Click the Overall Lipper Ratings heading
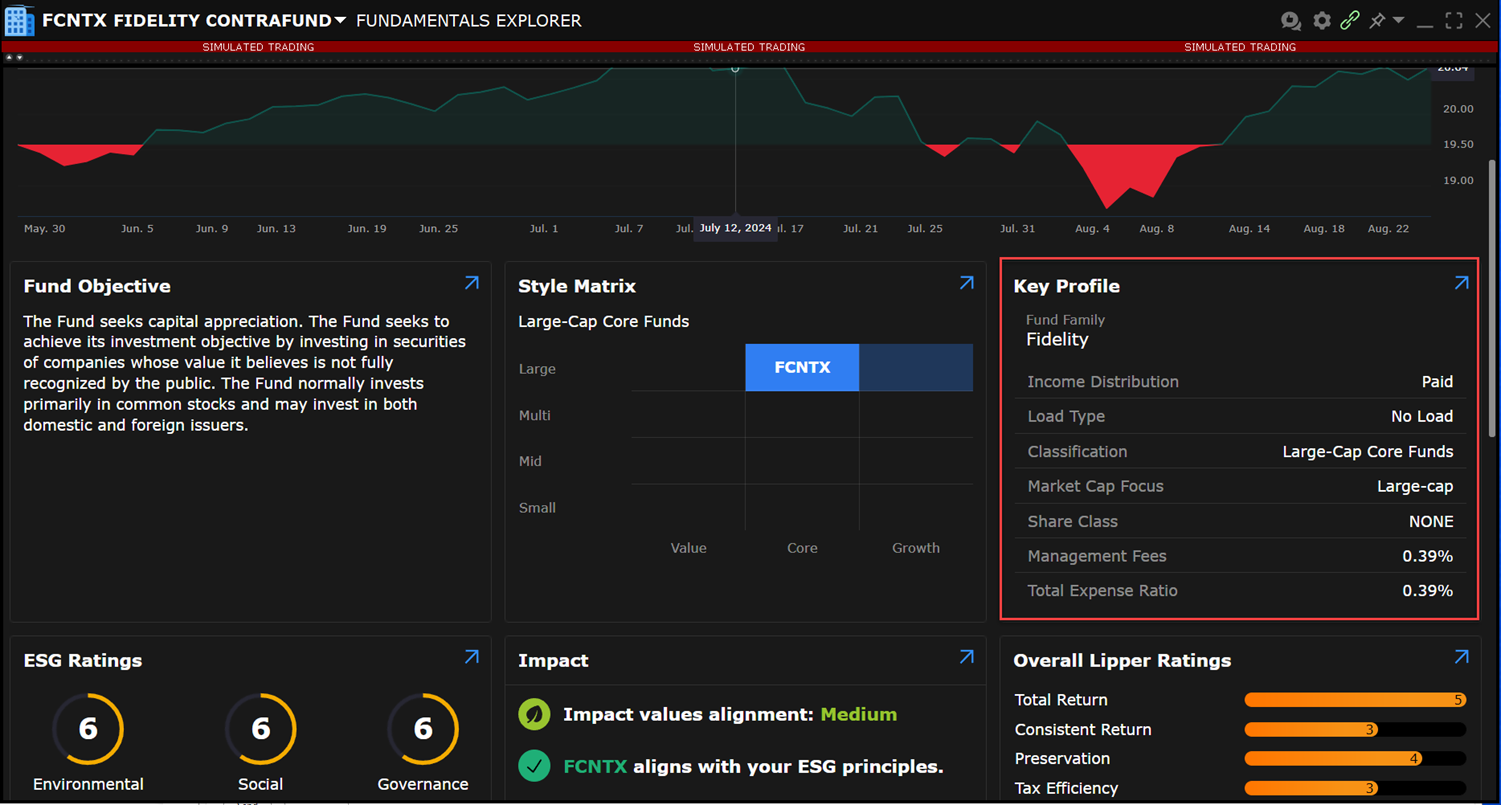The image size is (1501, 805). (x=1122, y=661)
